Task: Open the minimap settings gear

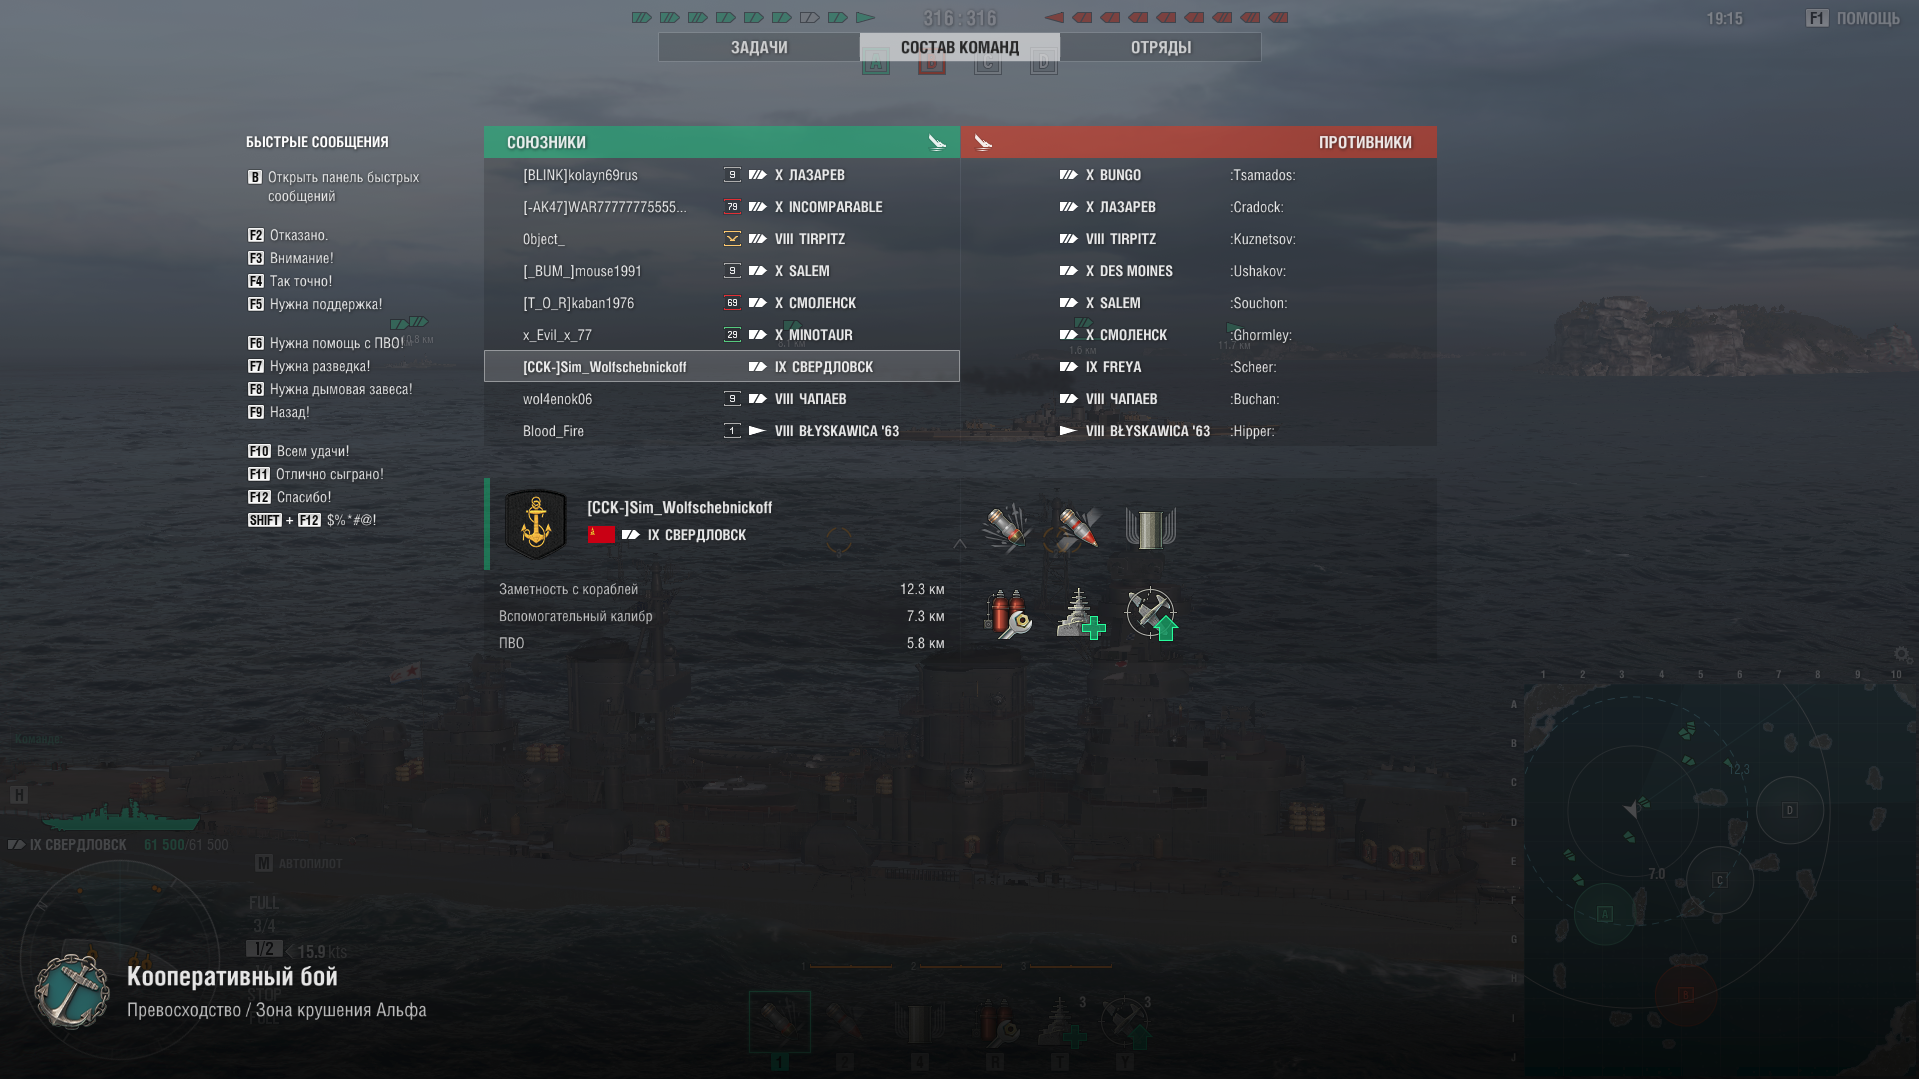Action: point(1902,655)
